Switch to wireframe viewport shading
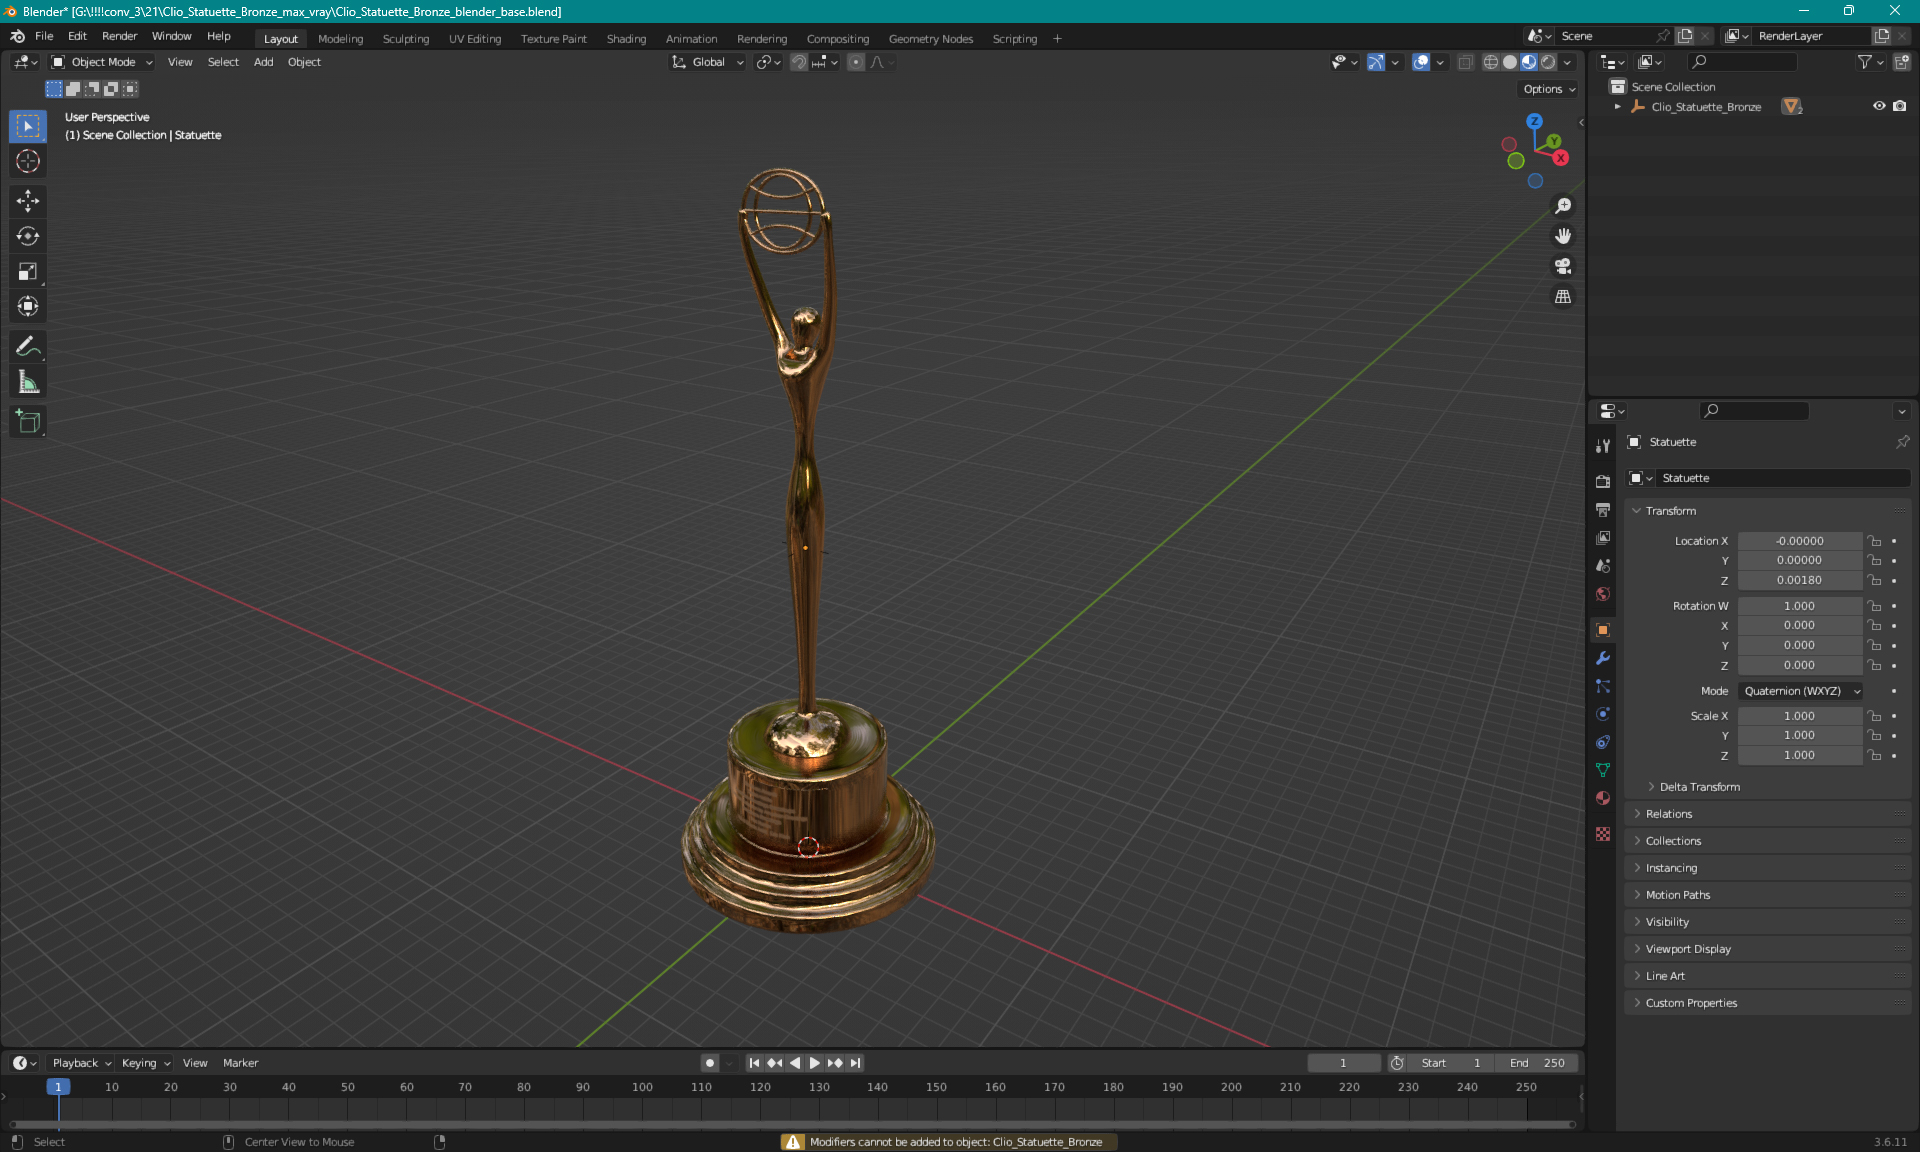 pos(1491,62)
